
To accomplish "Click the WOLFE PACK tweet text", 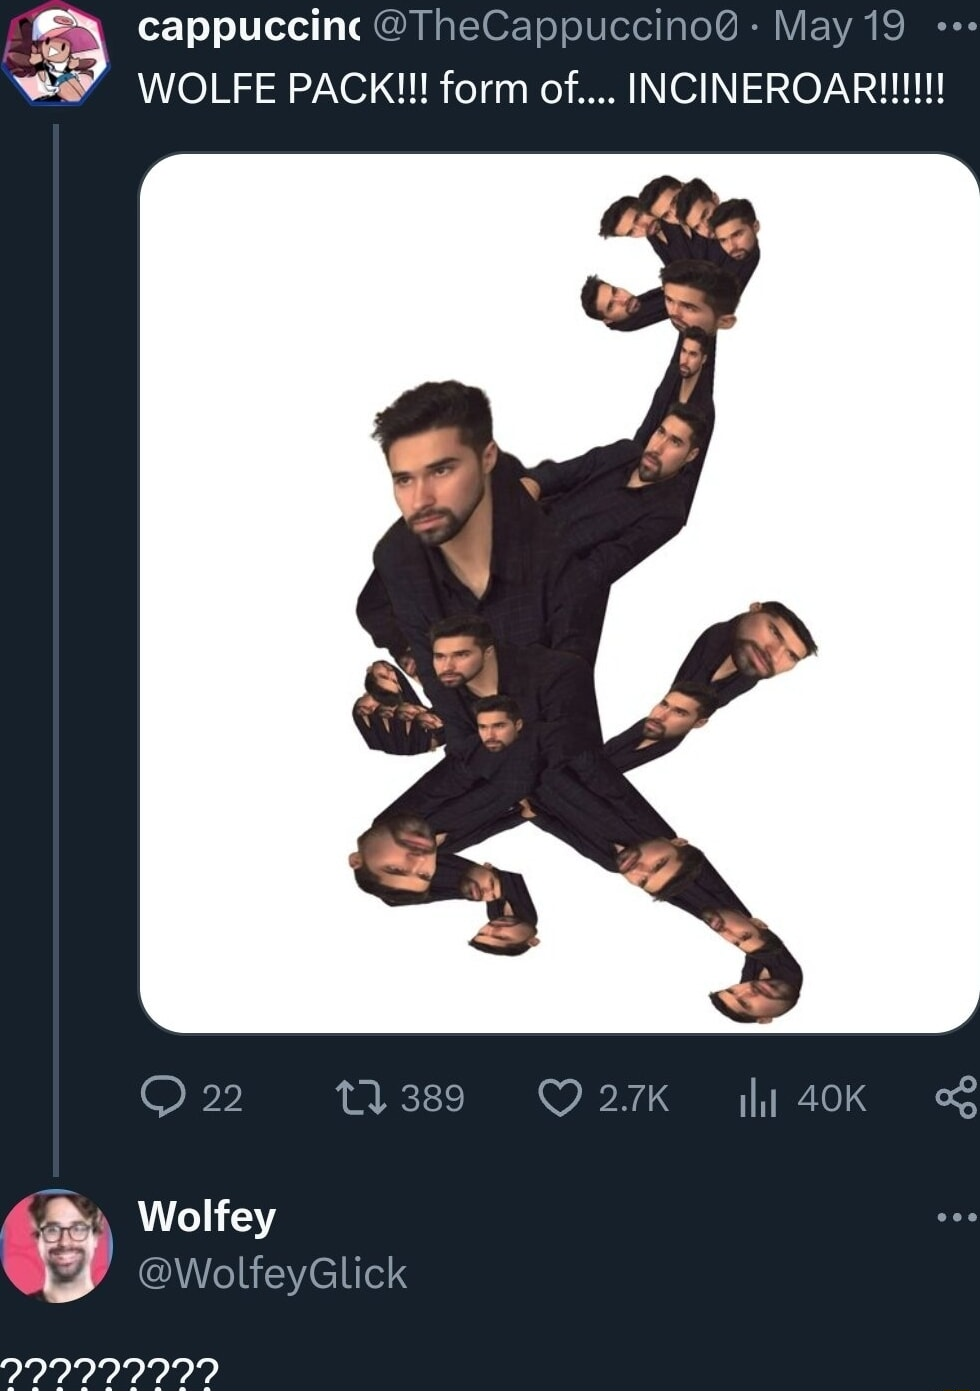I will click(540, 89).
